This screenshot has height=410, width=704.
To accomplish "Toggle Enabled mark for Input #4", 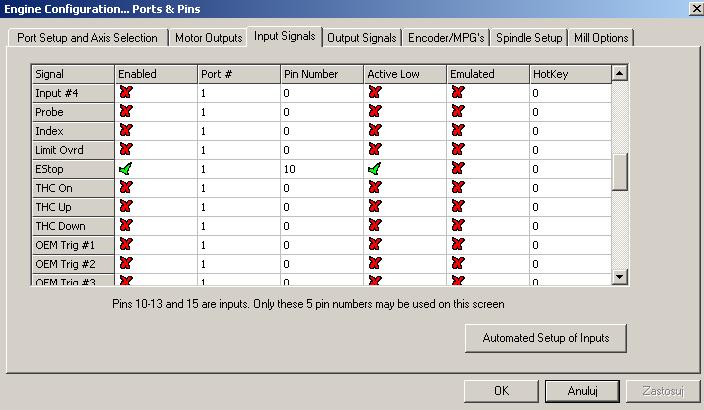I will tap(126, 92).
